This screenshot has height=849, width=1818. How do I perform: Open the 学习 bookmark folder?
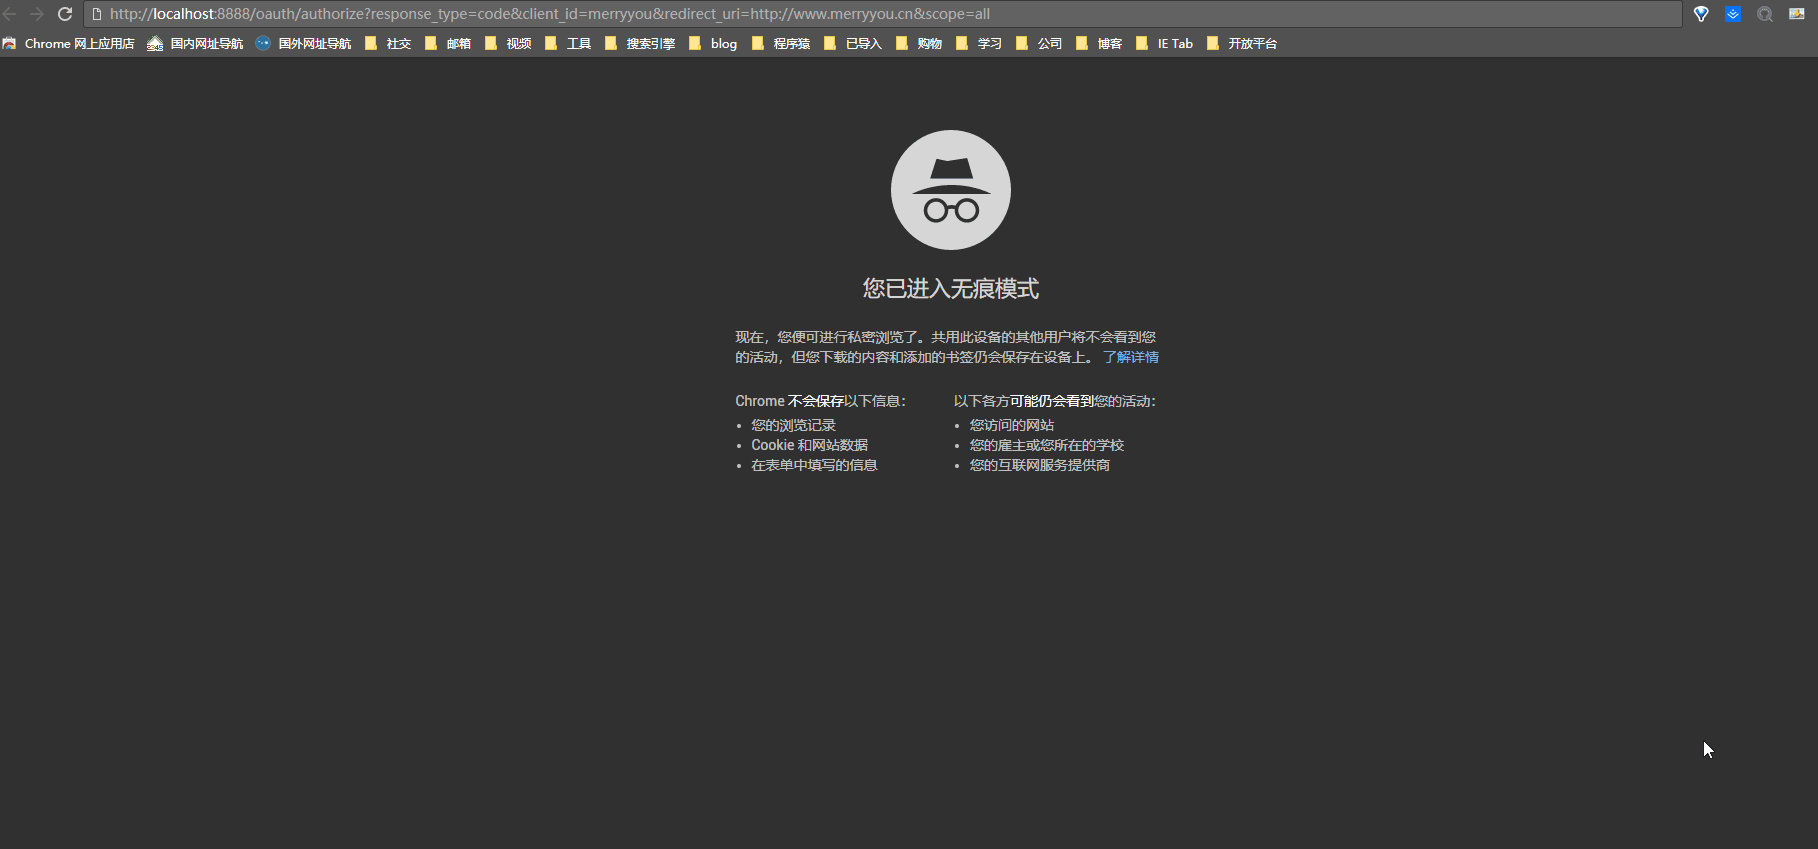(979, 43)
